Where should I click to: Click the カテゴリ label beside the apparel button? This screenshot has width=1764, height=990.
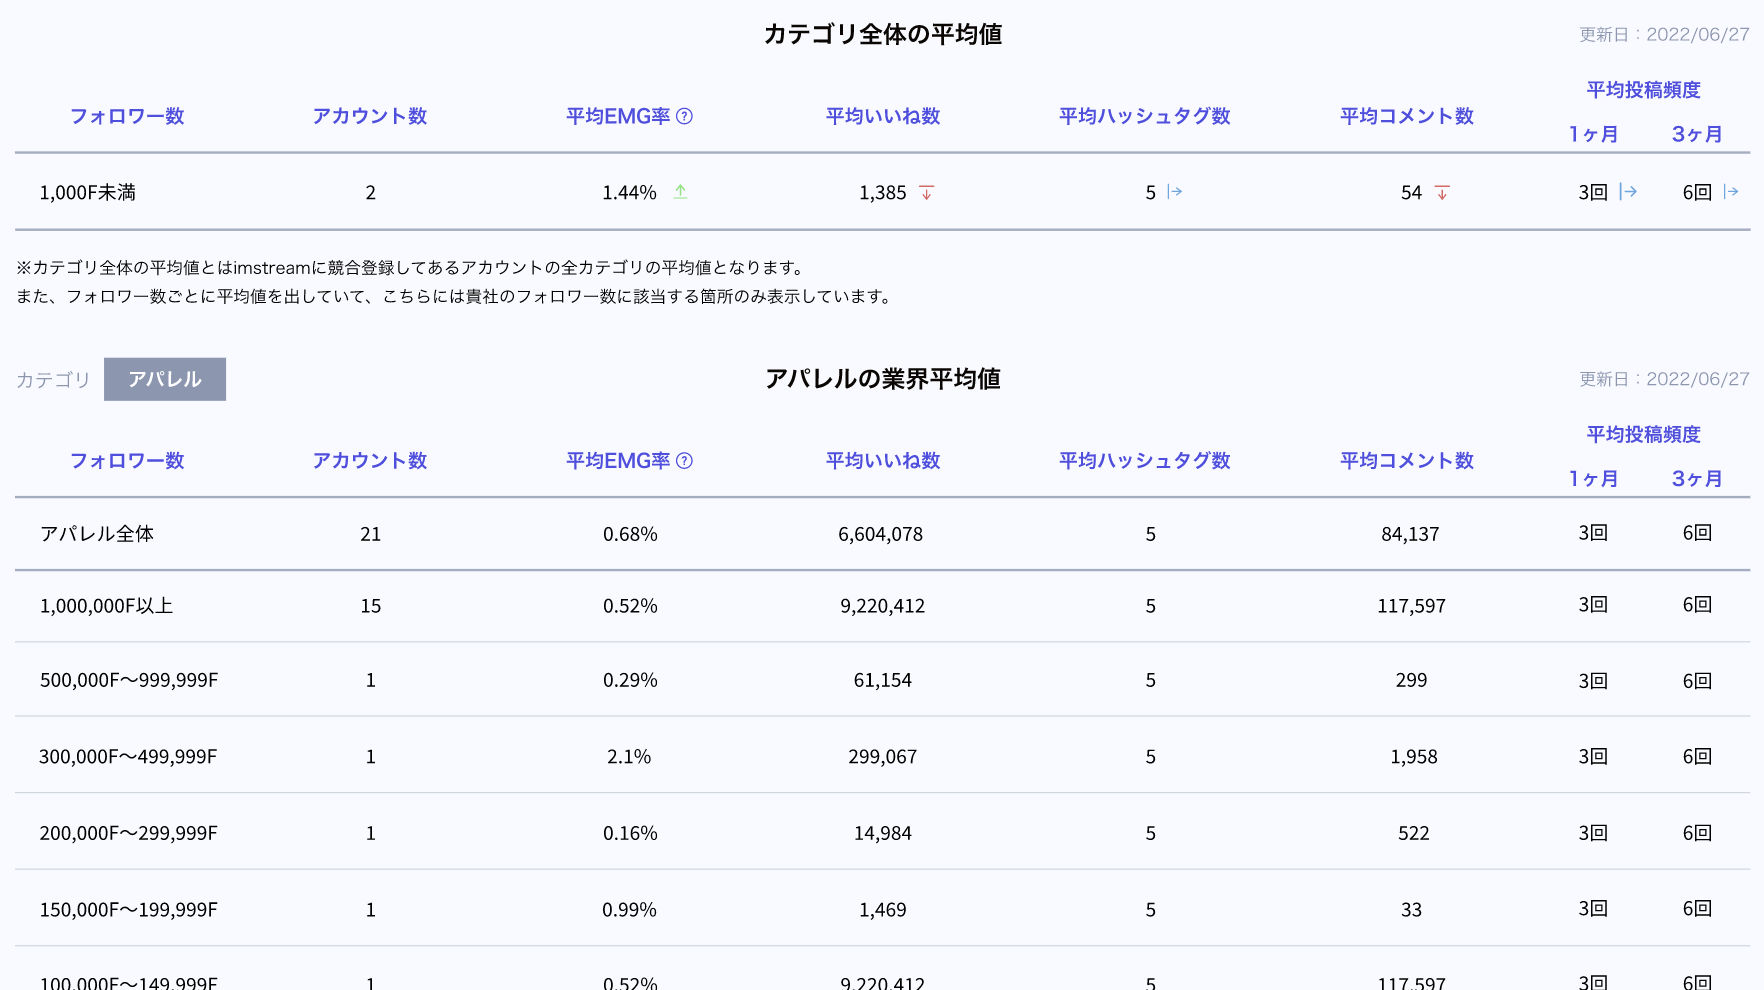52,379
